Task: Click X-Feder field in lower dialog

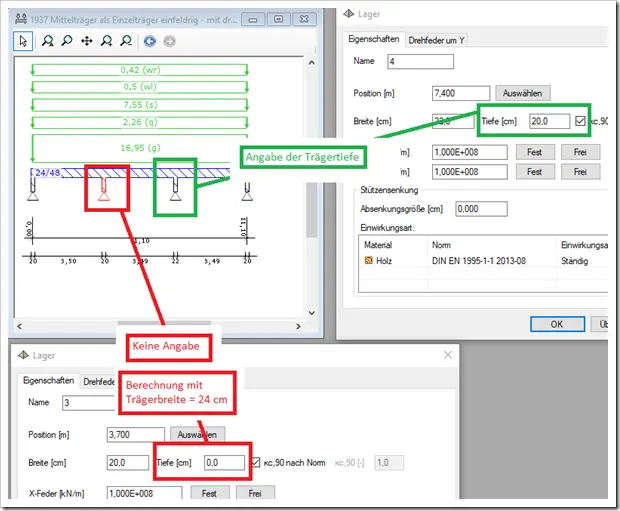Action: click(144, 493)
